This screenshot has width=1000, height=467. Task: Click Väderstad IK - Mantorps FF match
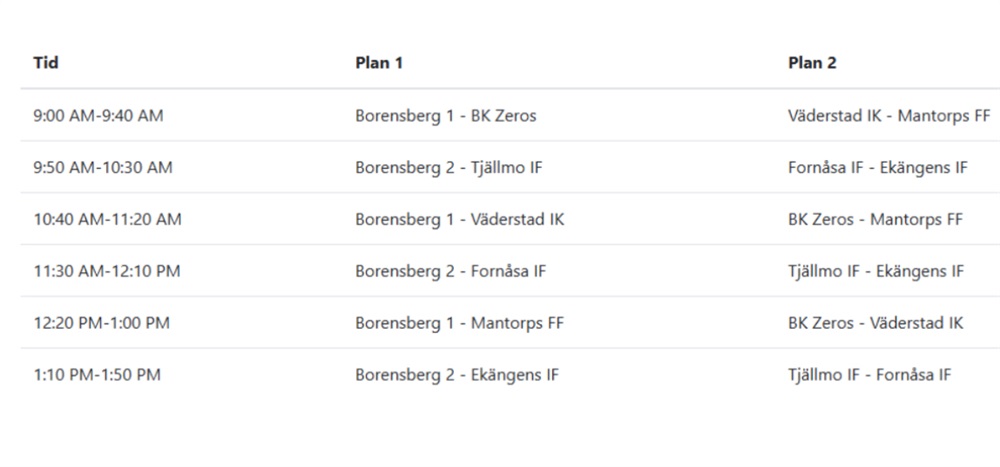(889, 116)
